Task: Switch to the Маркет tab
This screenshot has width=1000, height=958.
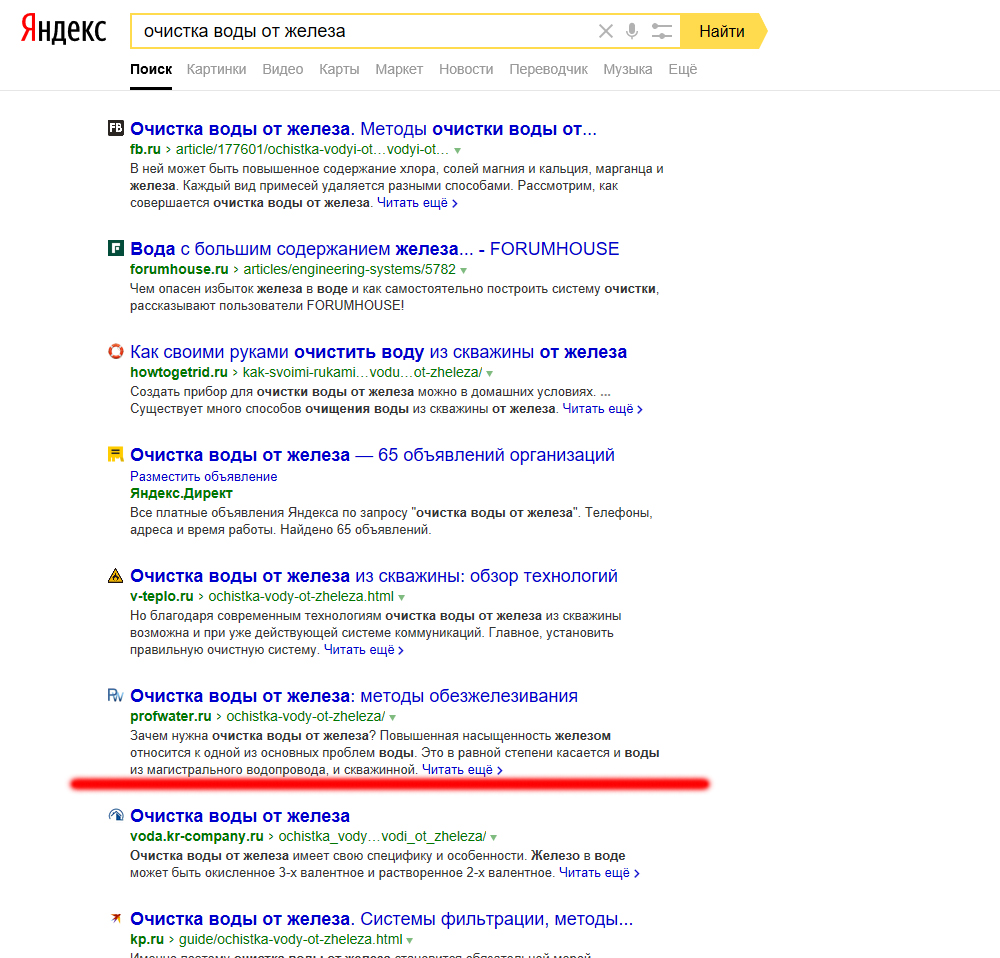Action: click(x=399, y=69)
